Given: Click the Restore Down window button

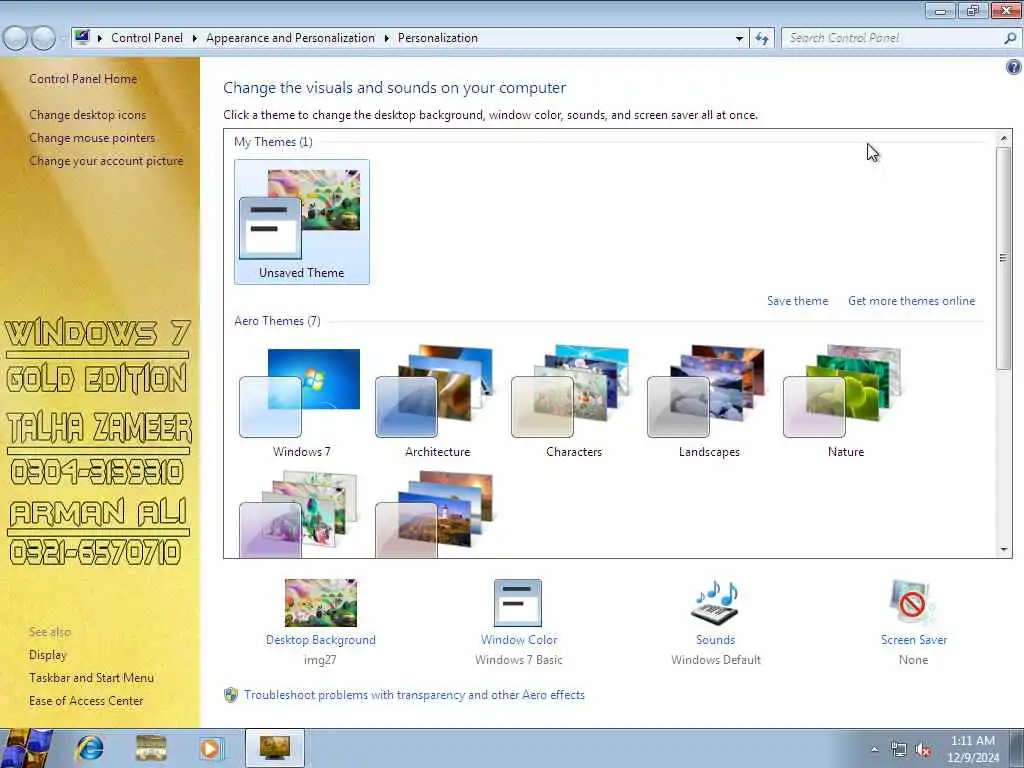Looking at the screenshot, I should coord(973,10).
